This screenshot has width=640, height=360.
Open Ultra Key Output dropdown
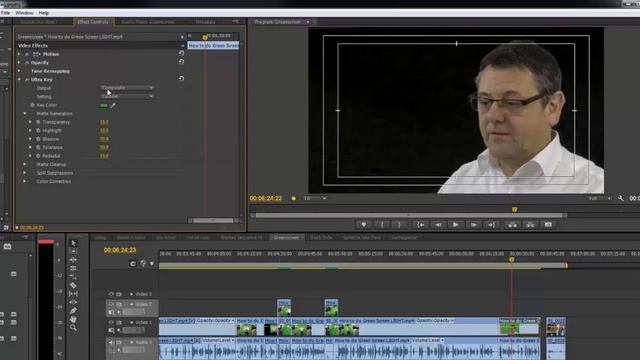127,88
